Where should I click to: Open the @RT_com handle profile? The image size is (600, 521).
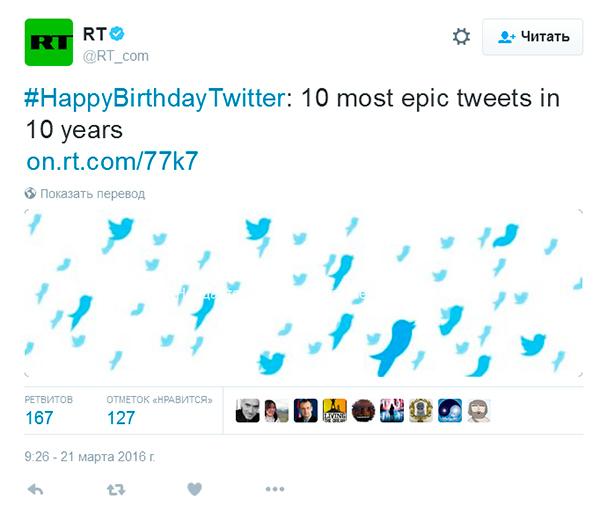click(115, 55)
